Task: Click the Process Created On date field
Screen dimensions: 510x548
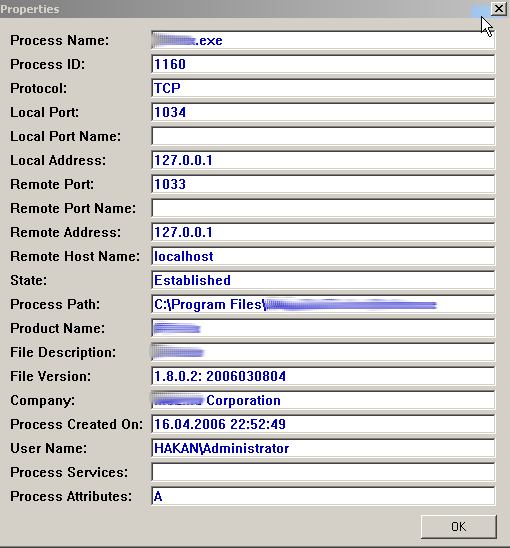Action: [323, 424]
